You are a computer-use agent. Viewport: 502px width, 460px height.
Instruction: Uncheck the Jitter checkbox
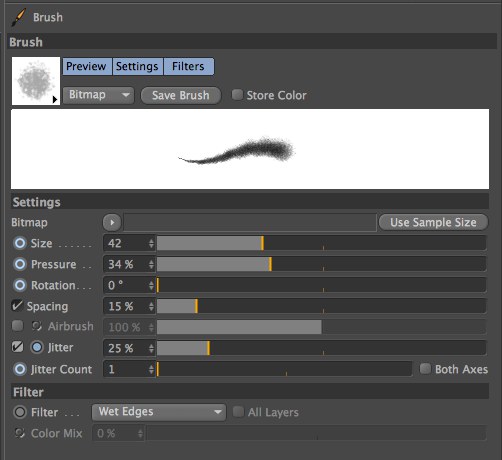(x=17, y=347)
